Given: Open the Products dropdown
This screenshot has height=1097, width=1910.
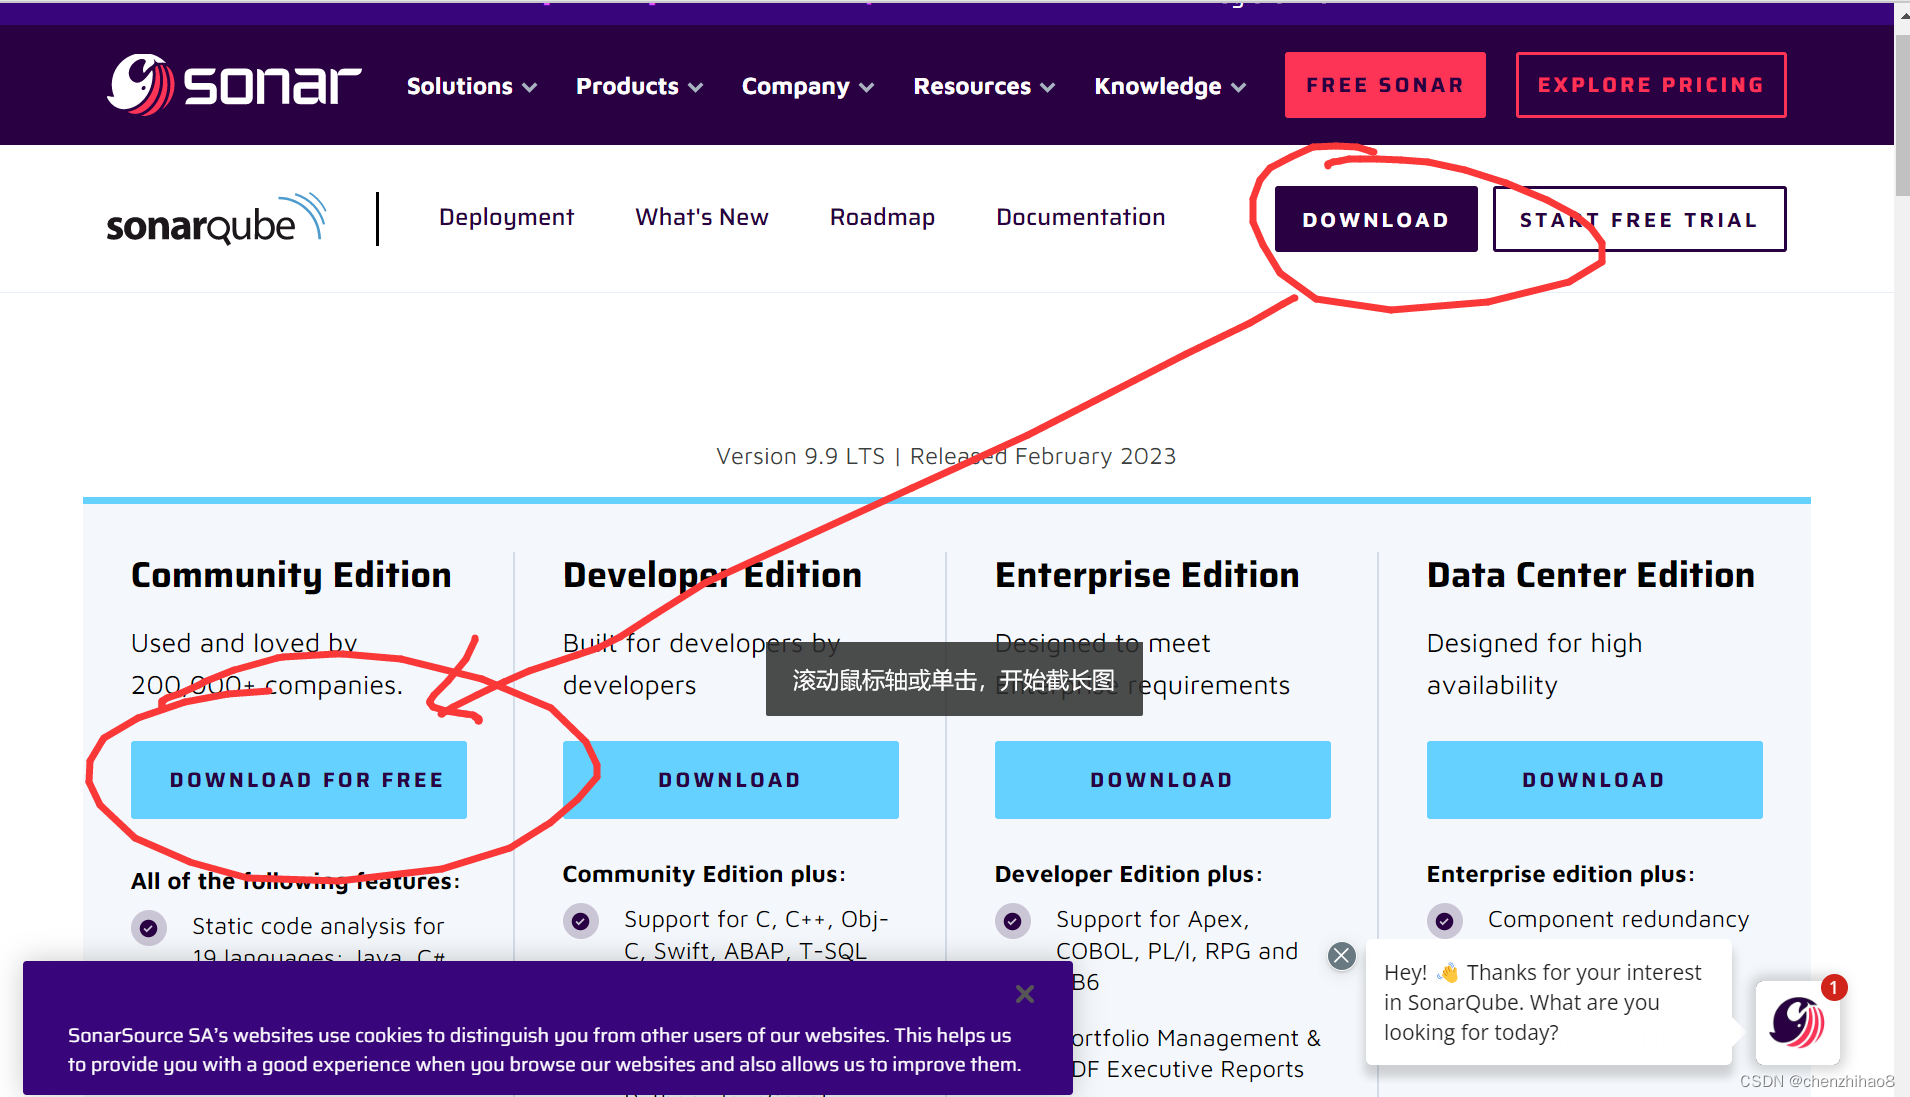Looking at the screenshot, I should [x=638, y=86].
